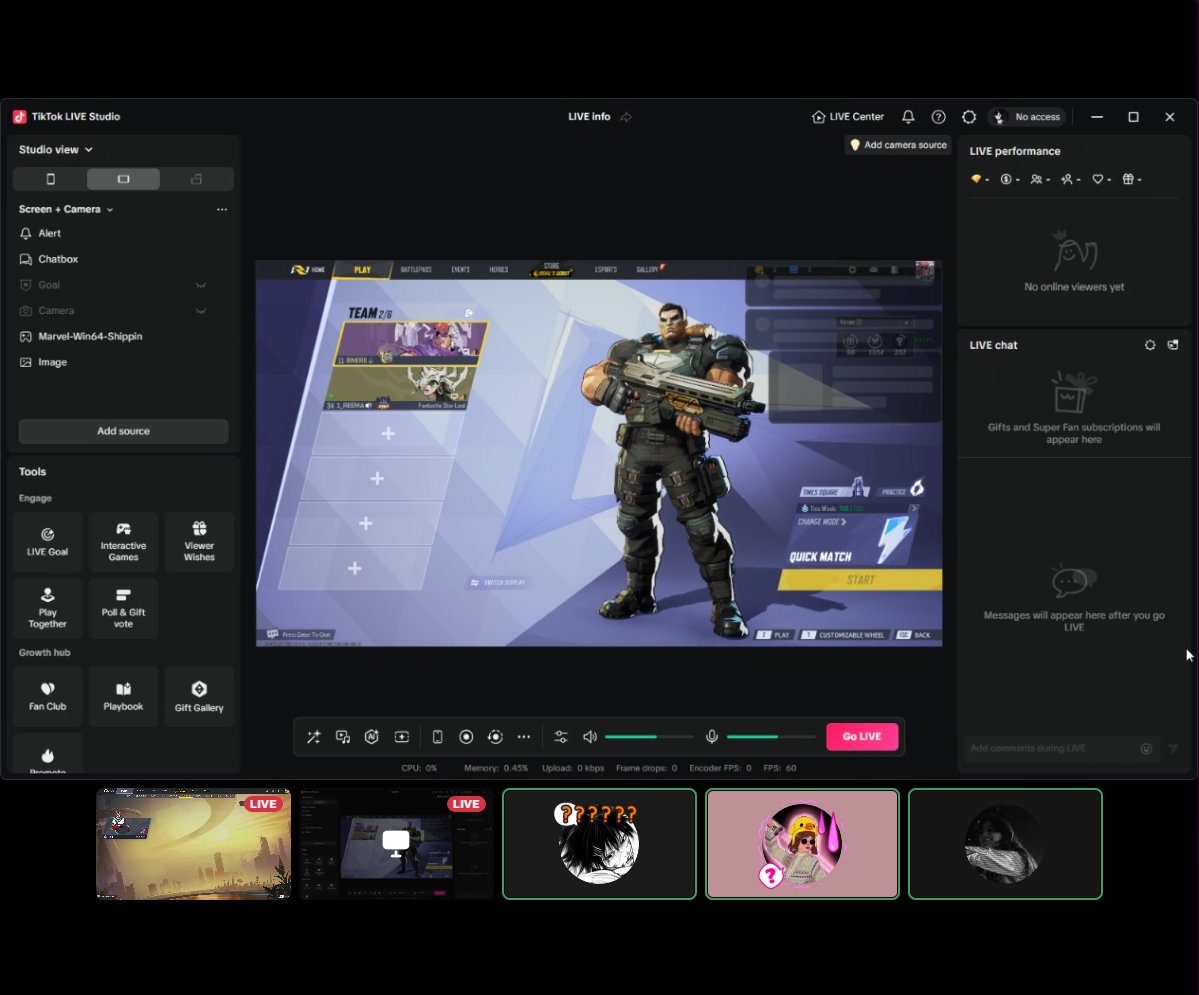This screenshot has width=1199, height=995.
Task: Open LIVE Center
Action: coord(847,117)
